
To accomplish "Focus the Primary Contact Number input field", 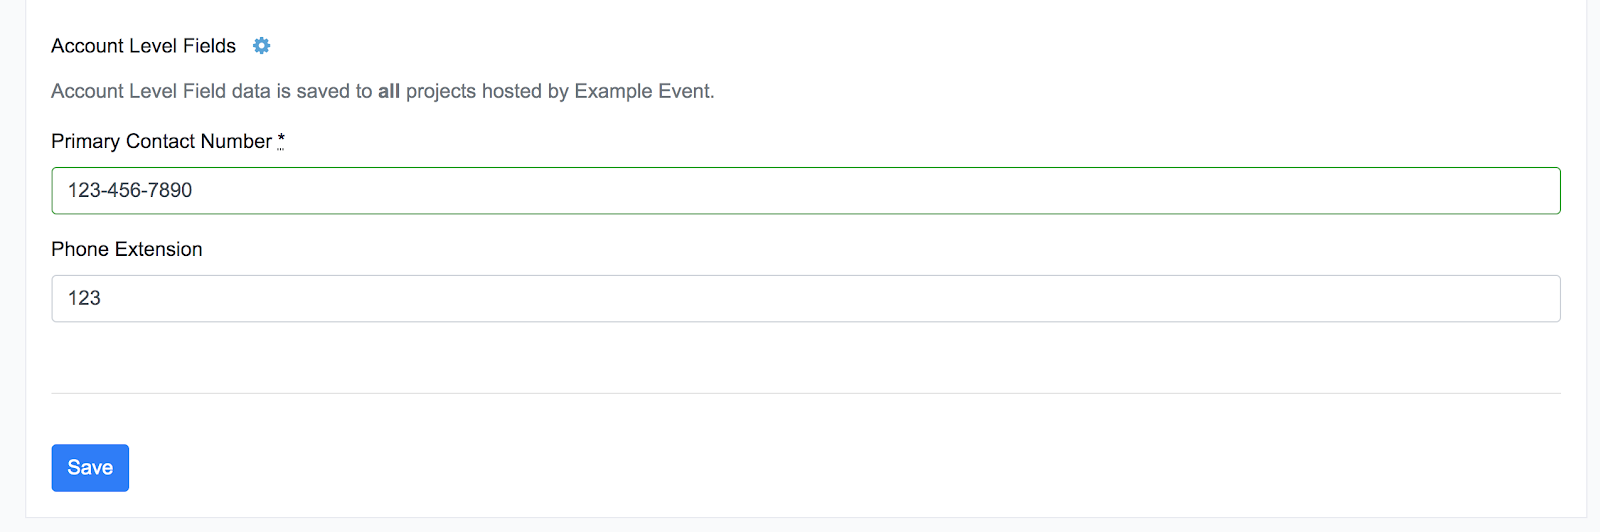I will pyautogui.click(x=806, y=191).
